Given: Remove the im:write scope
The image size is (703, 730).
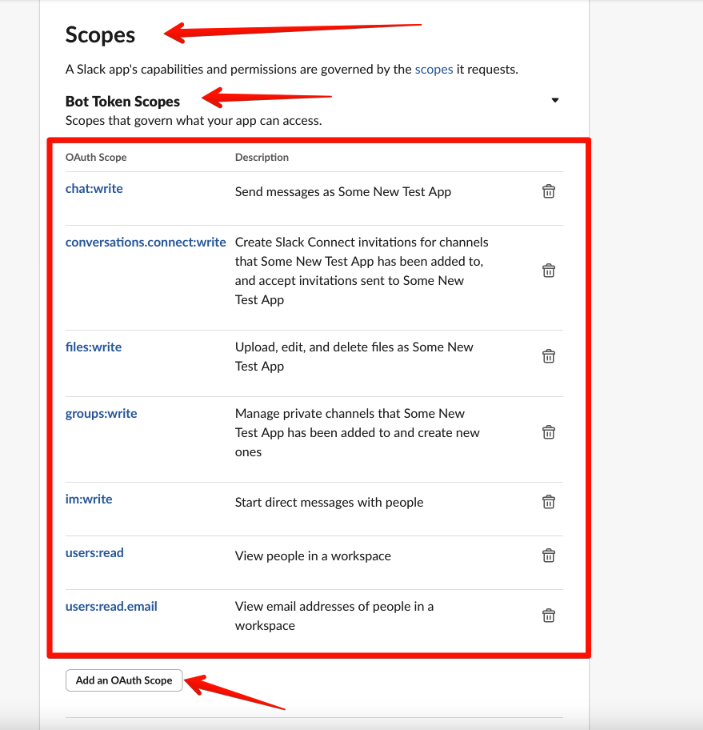Looking at the screenshot, I should (548, 502).
